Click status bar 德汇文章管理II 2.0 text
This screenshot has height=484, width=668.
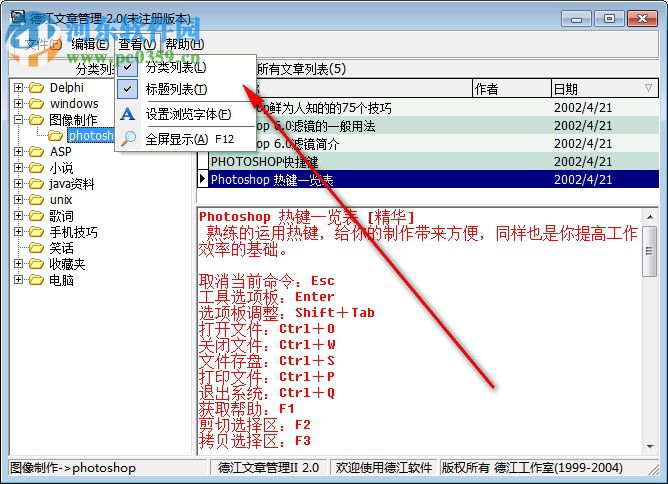[x=268, y=468]
